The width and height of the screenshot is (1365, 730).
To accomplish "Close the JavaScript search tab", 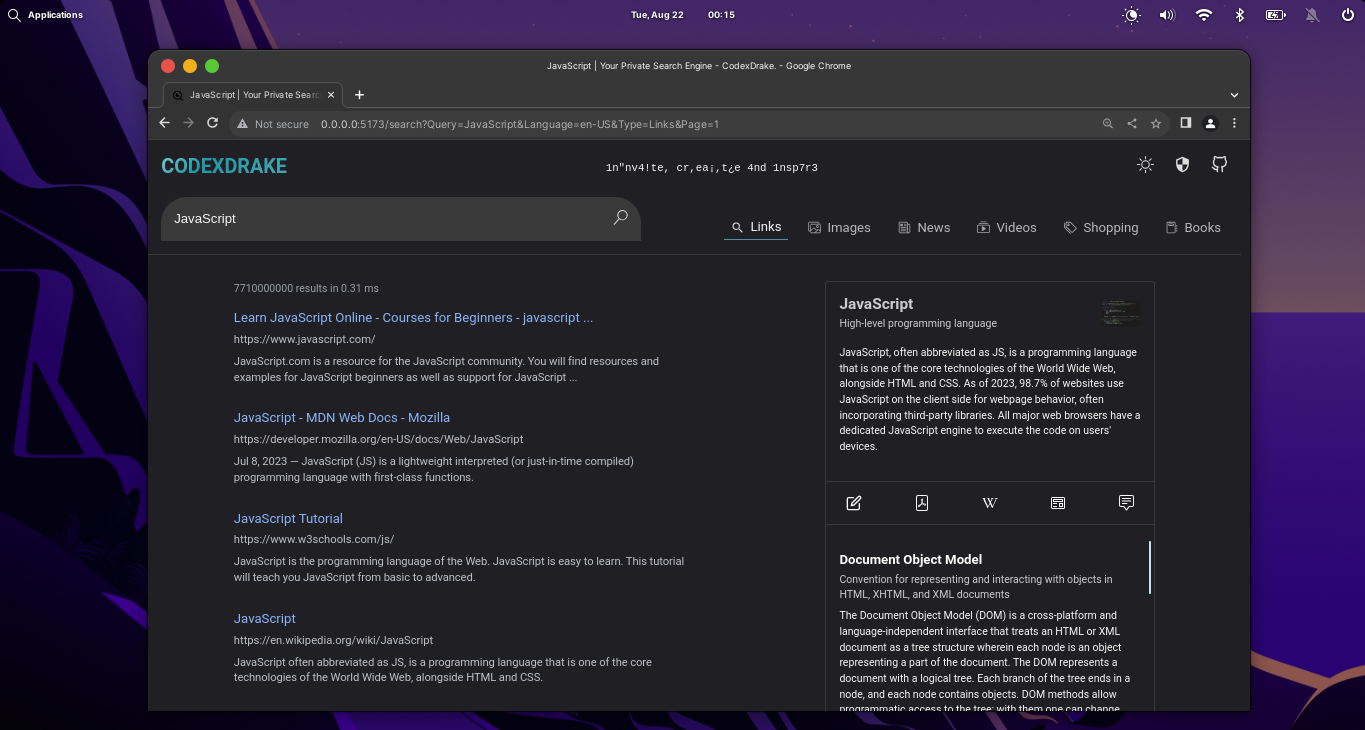I will click(331, 95).
